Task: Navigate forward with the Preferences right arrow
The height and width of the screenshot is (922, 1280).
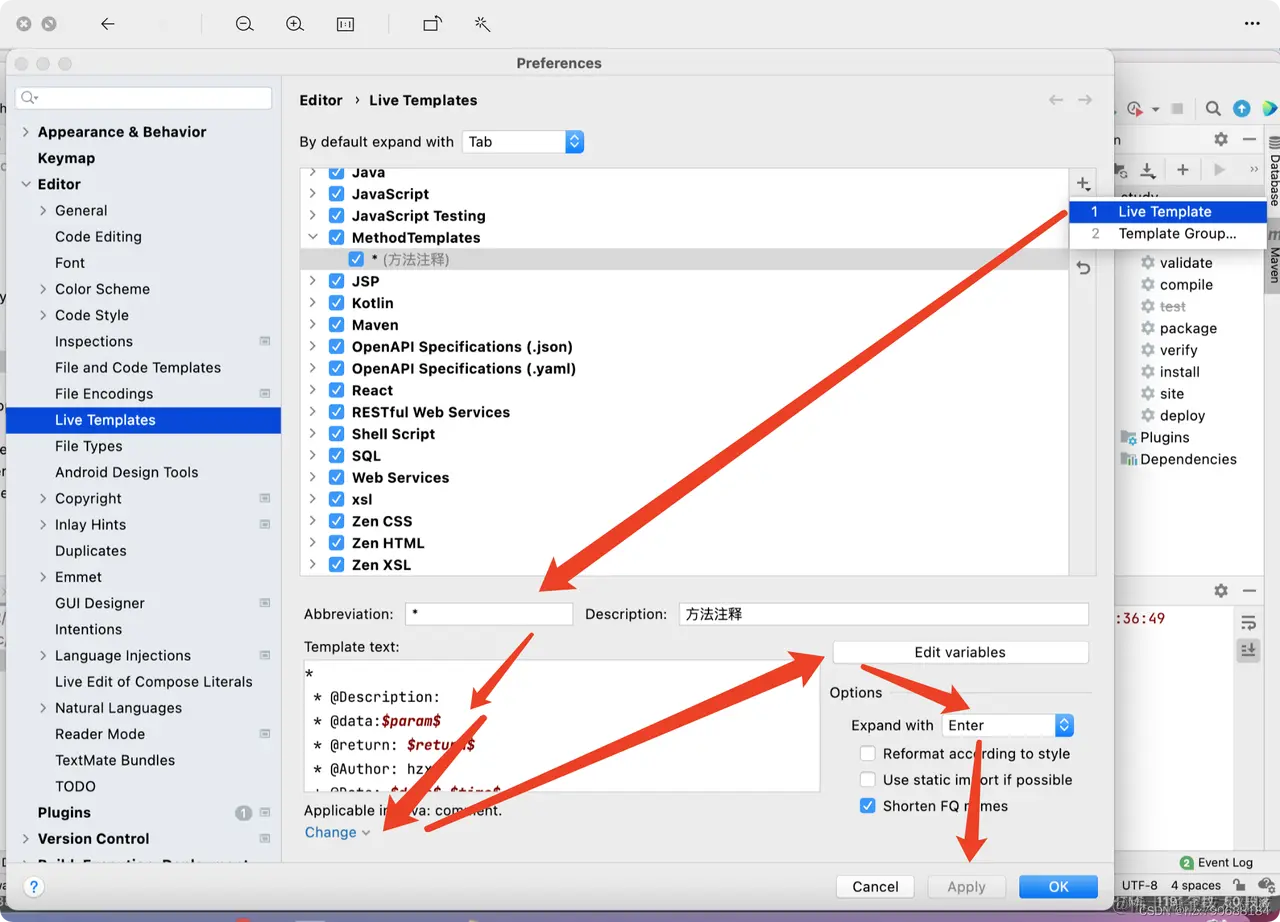Action: pos(1085,100)
